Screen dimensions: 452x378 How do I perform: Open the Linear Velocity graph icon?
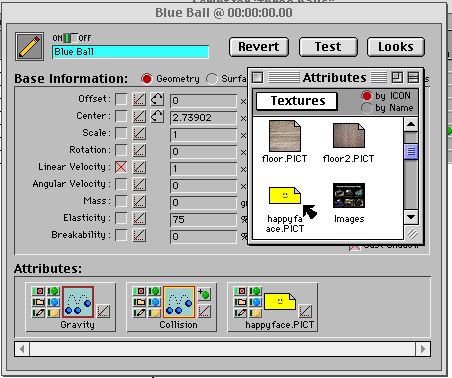pyautogui.click(x=139, y=167)
